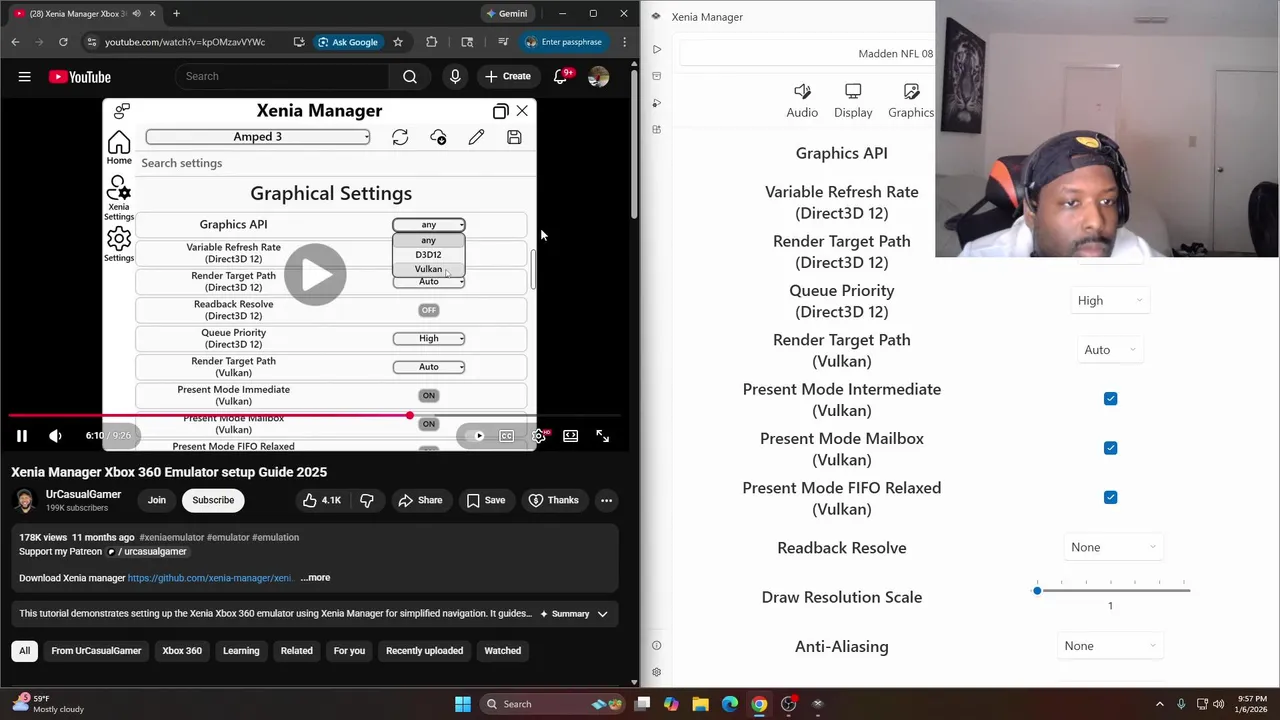Switch YouTube player to theater mode

click(x=570, y=436)
